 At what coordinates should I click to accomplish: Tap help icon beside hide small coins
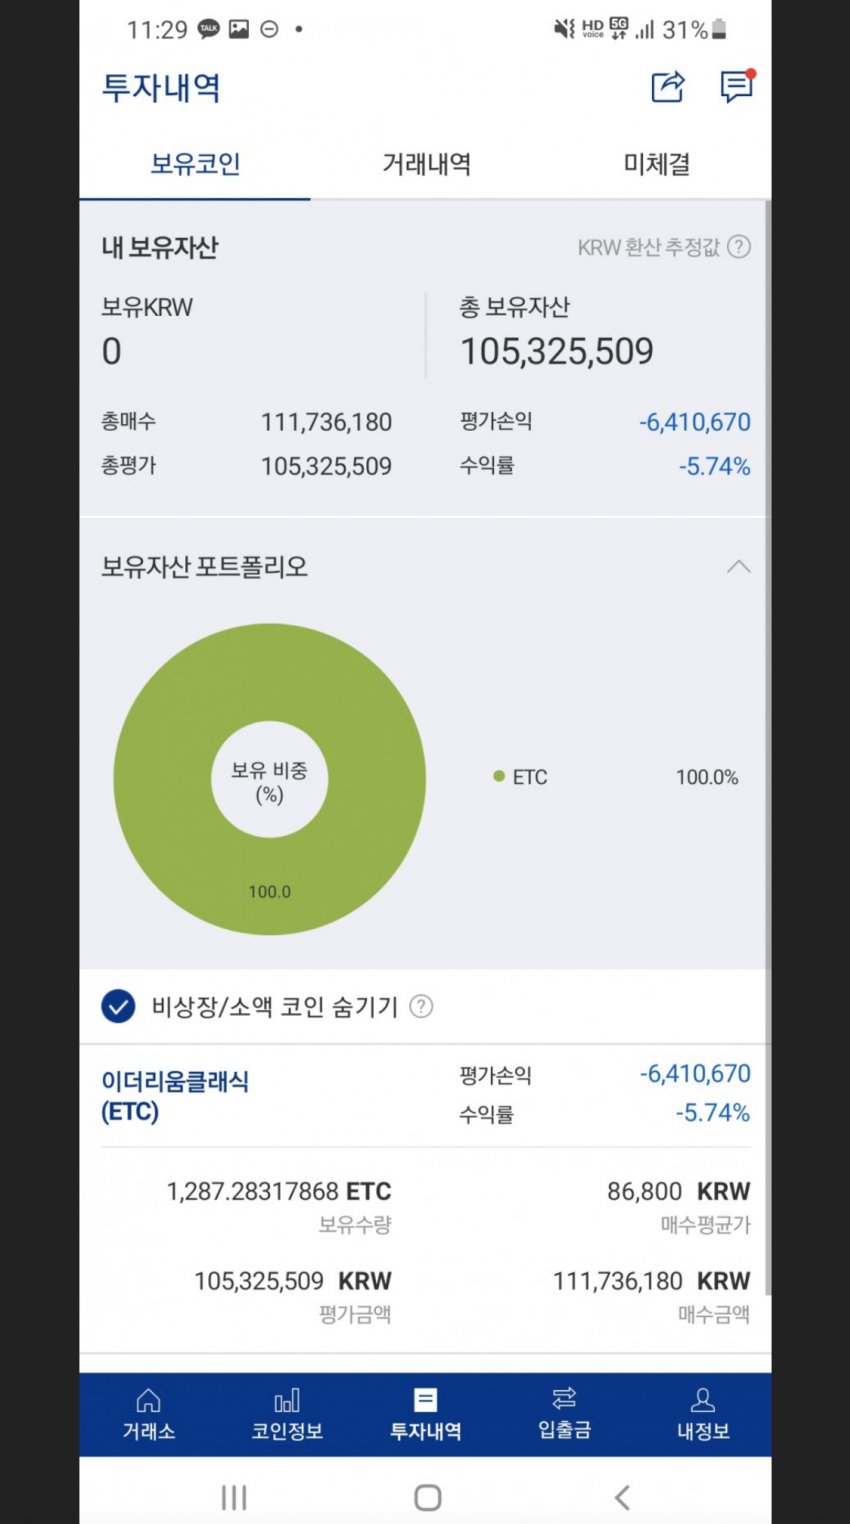[x=422, y=1007]
